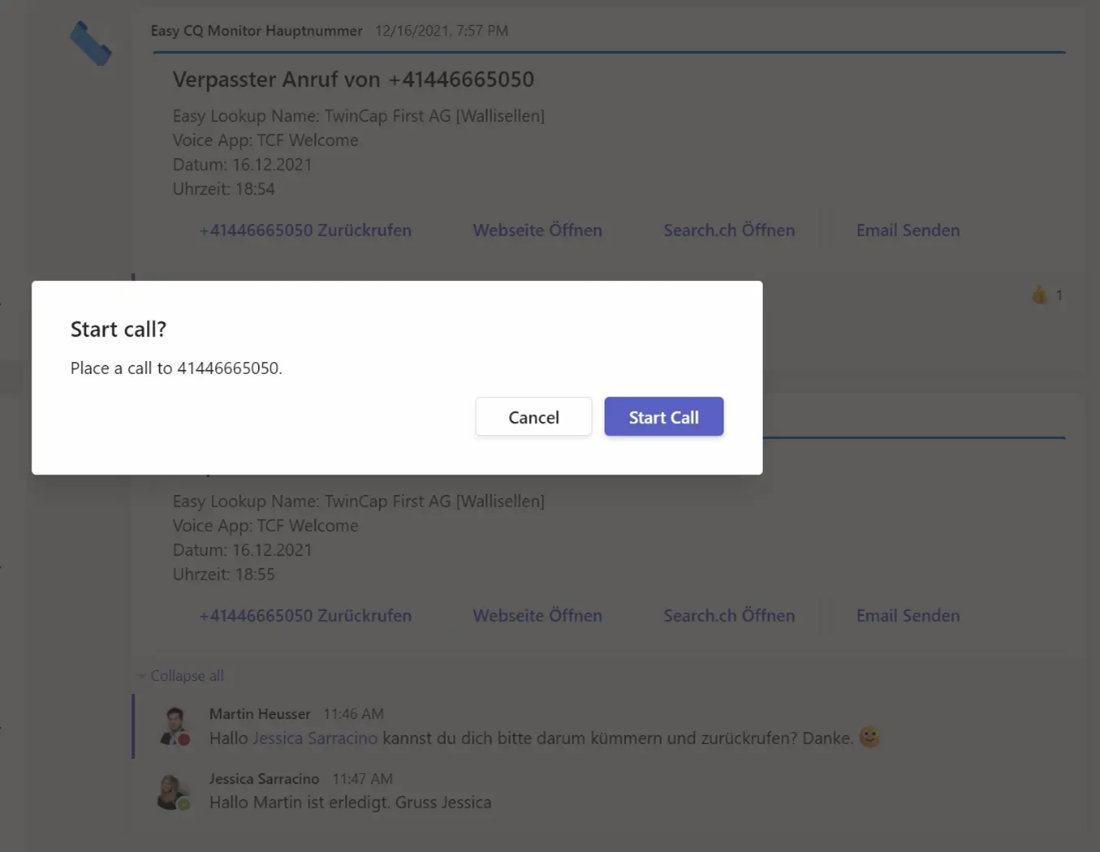The height and width of the screenshot is (852, 1100).
Task: Click the thumbs-up reaction icon
Action: pos(1040,295)
